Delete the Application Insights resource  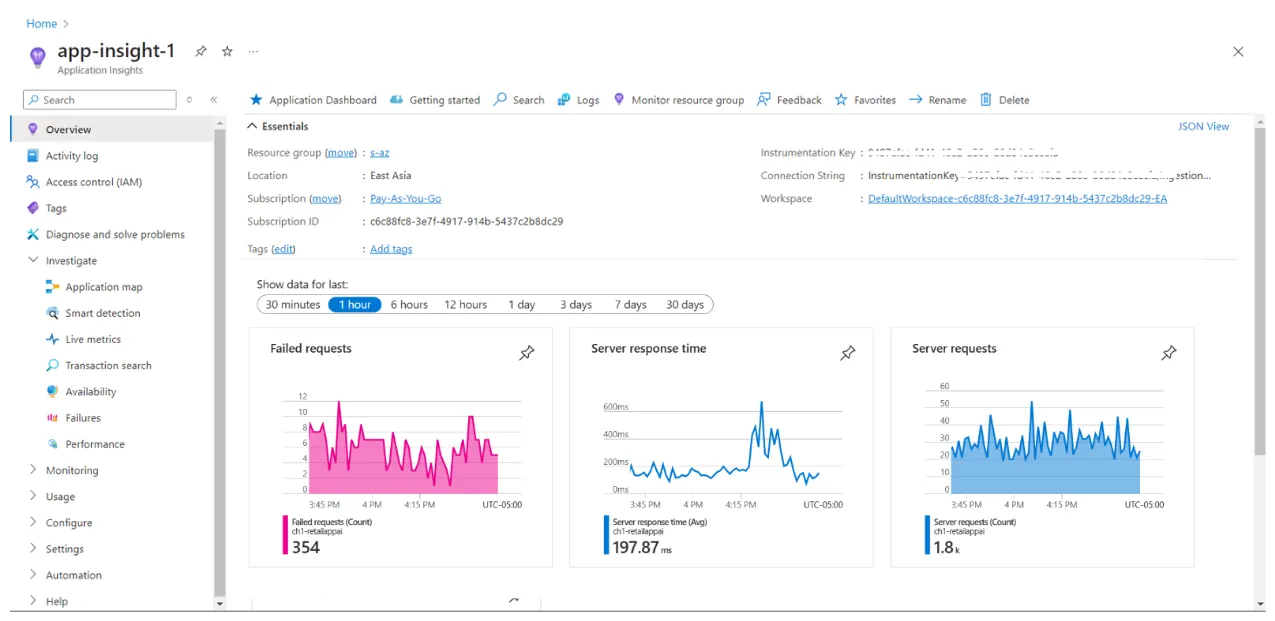[x=1004, y=100]
